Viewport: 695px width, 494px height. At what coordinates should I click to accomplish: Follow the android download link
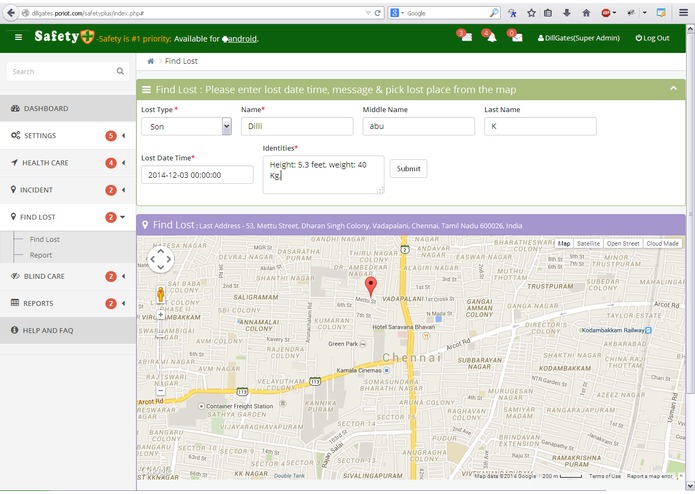click(x=239, y=39)
